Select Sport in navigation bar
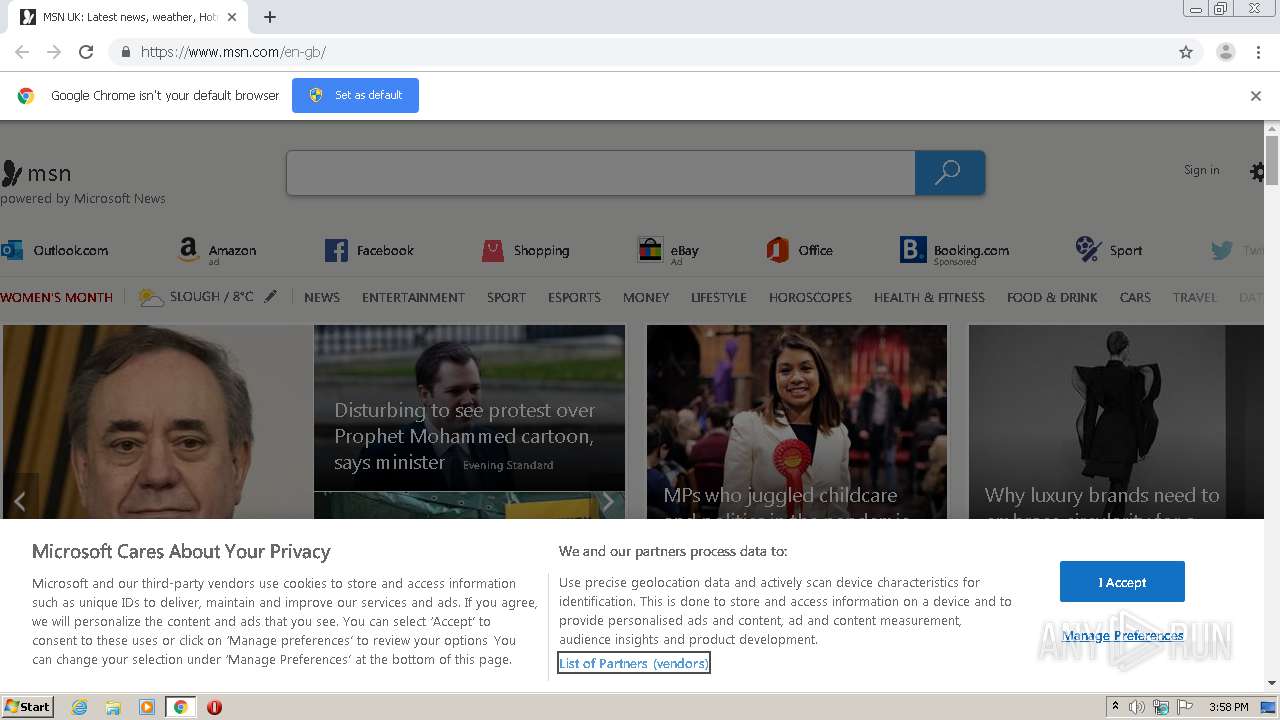The height and width of the screenshot is (720, 1280). pyautogui.click(x=506, y=297)
